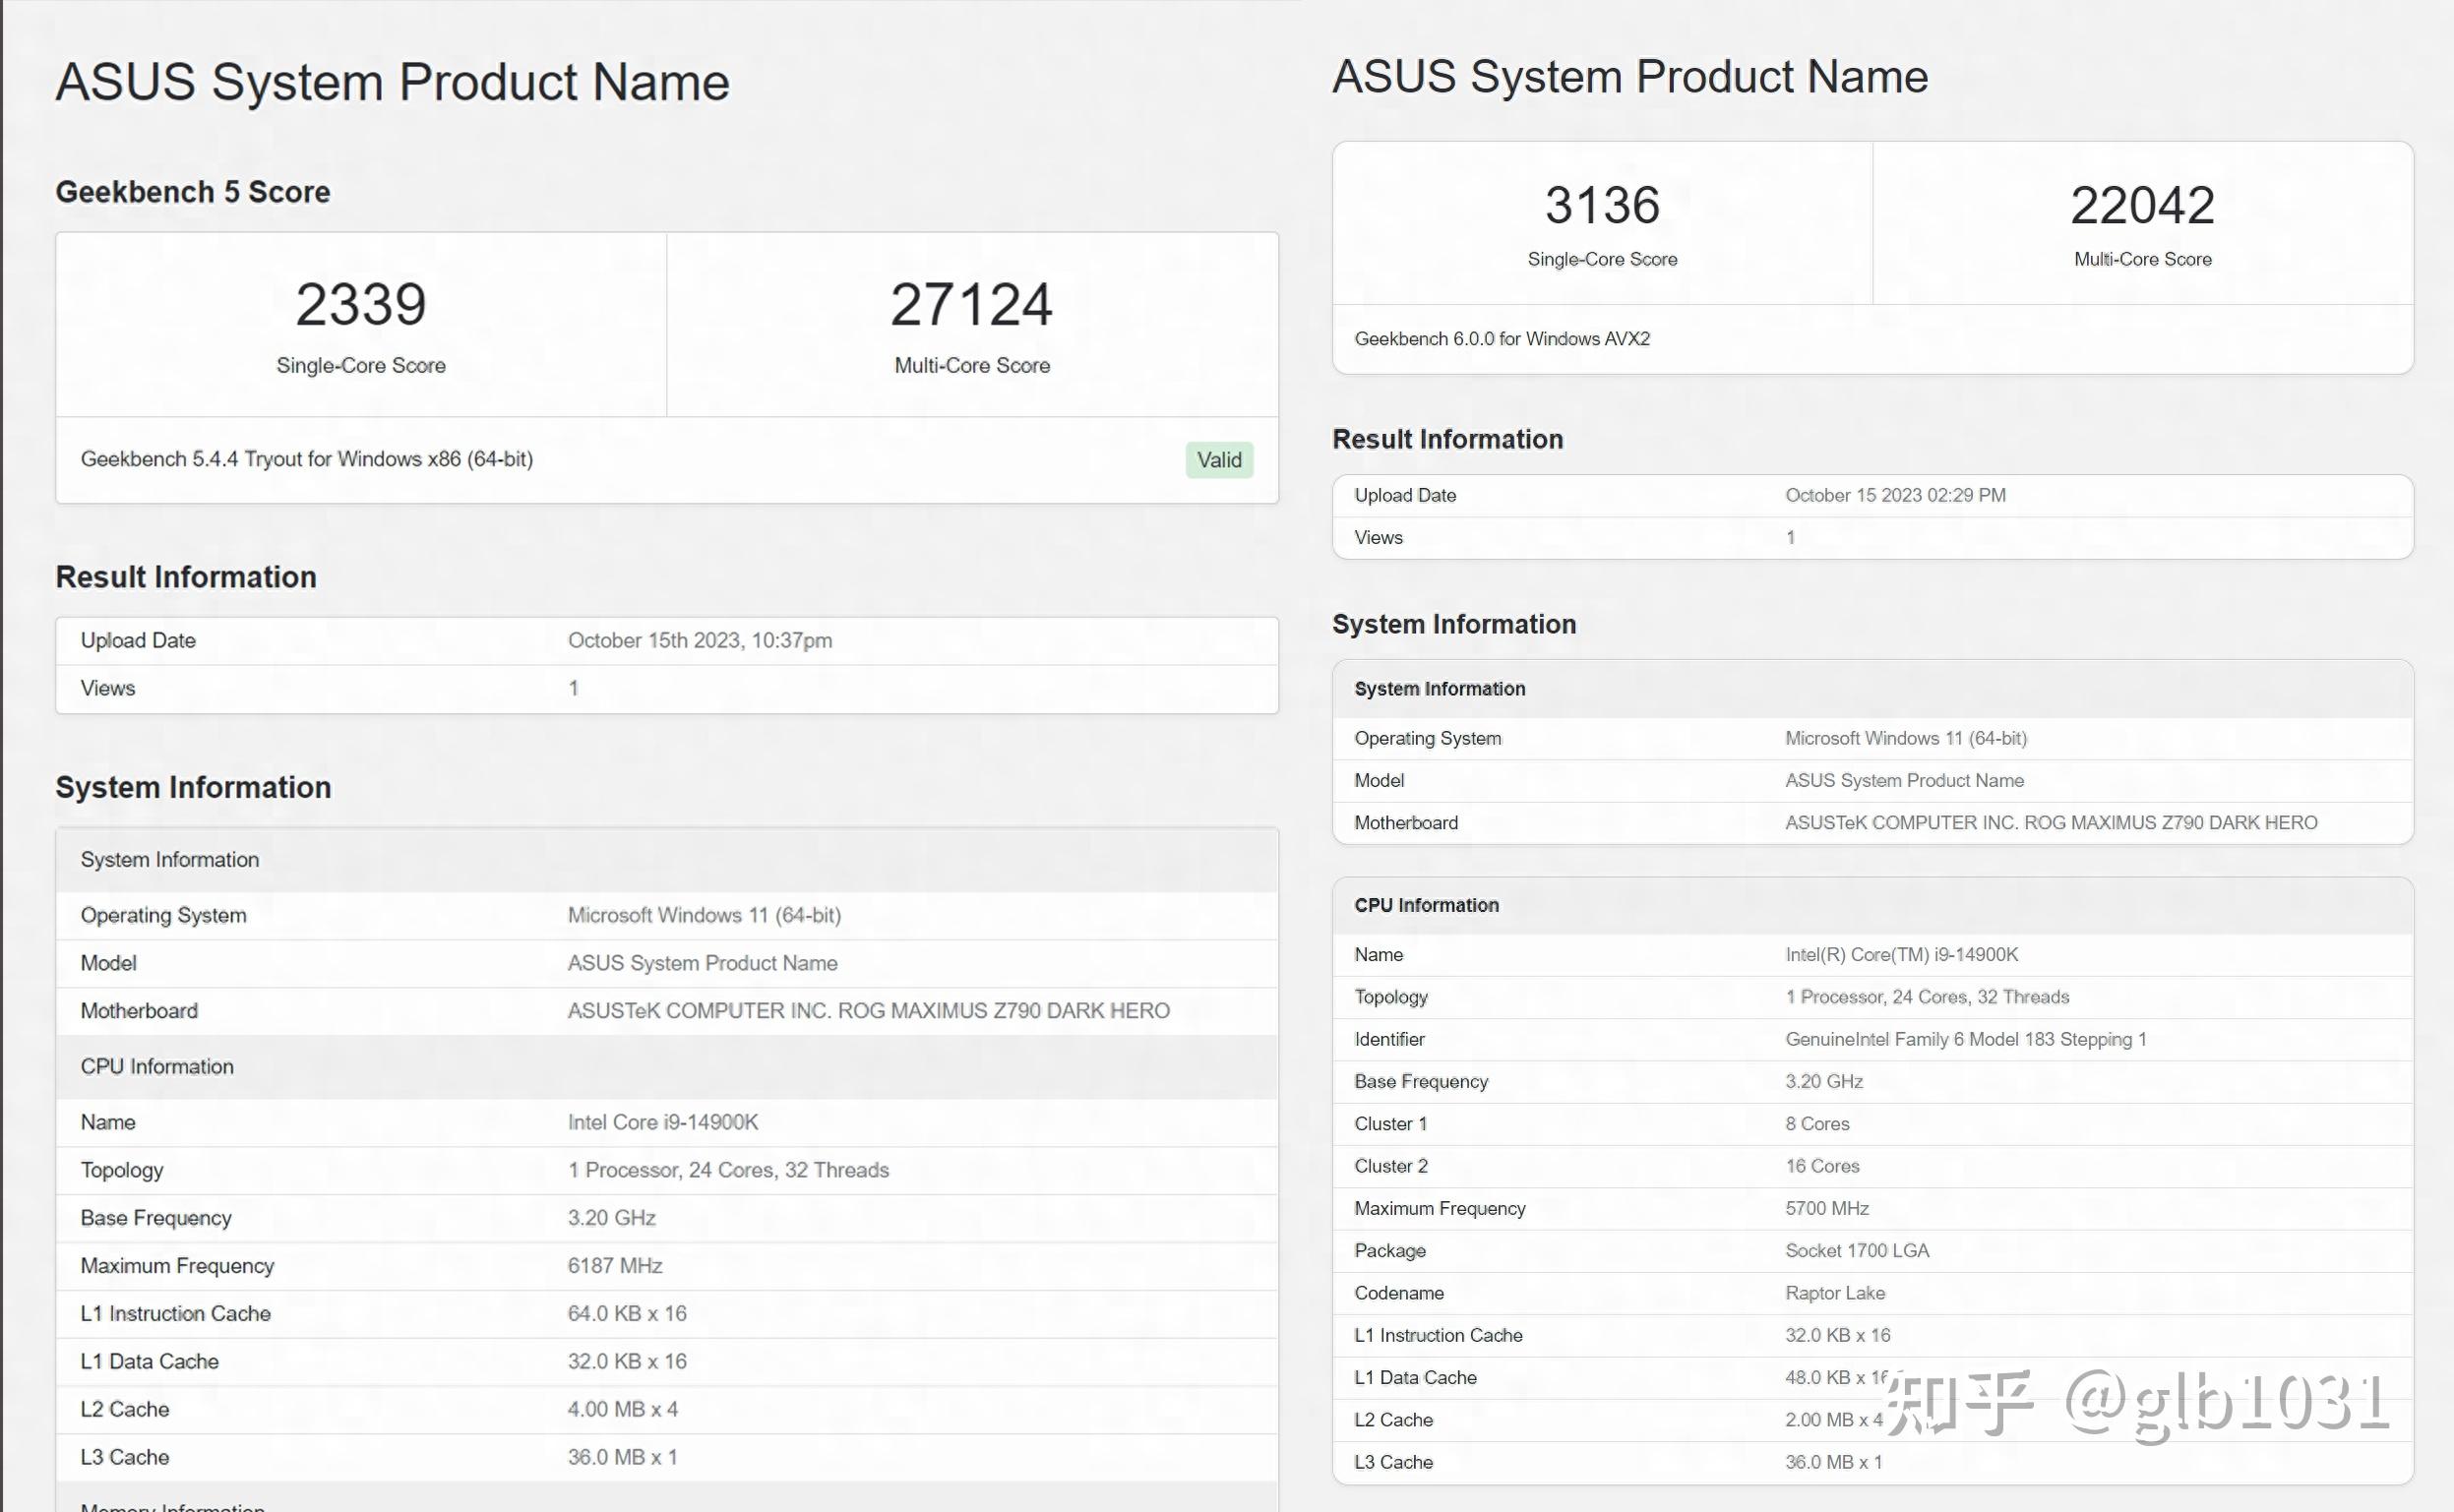The image size is (2454, 1512).
Task: Click the left ASUS System Product Name title
Action: tap(392, 82)
